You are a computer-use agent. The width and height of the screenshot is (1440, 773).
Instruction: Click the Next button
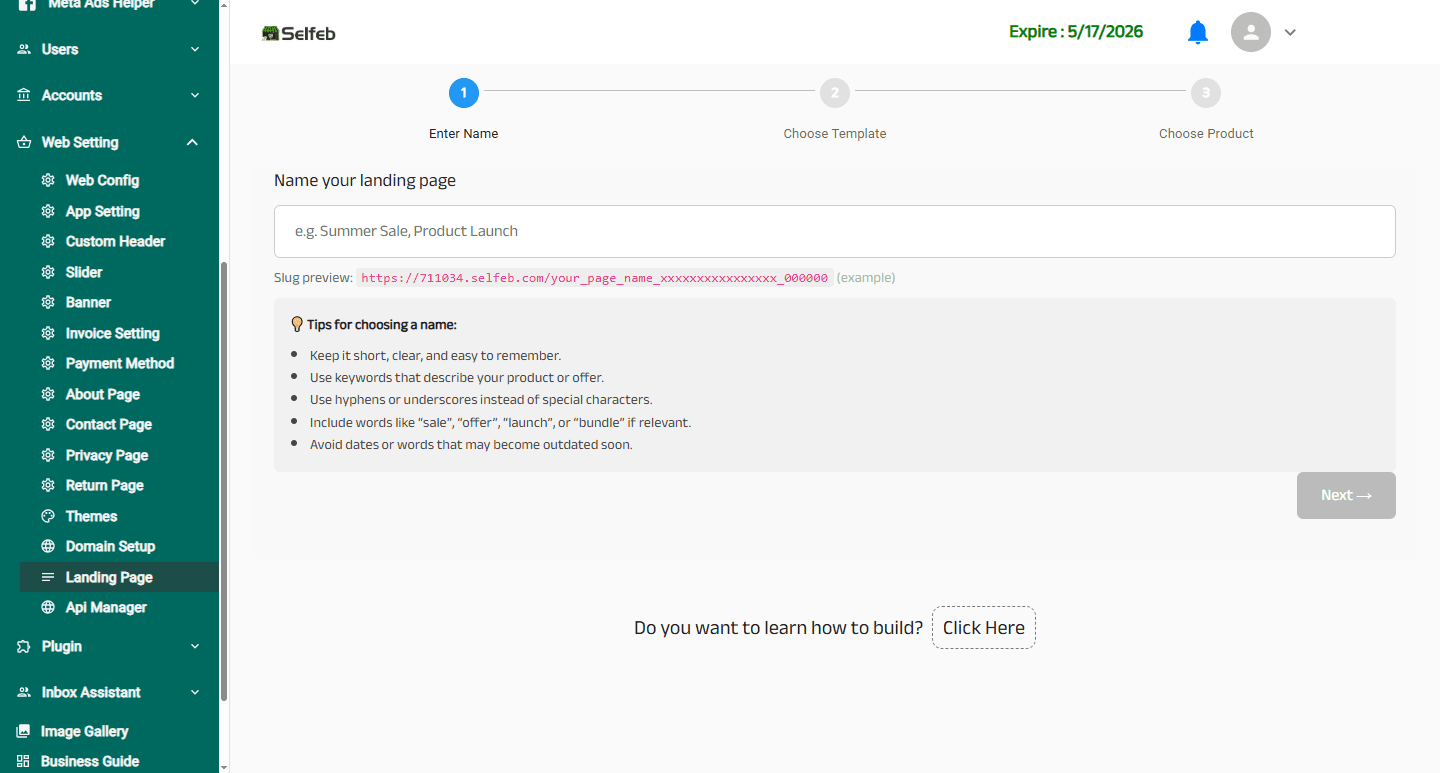[x=1345, y=495]
